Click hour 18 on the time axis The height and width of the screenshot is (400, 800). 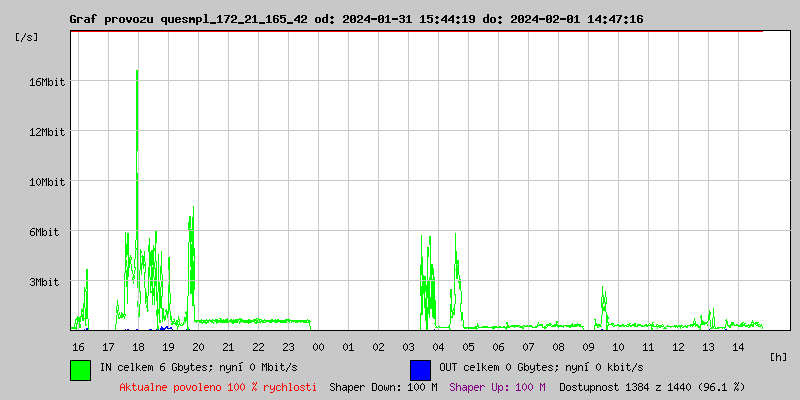[138, 346]
